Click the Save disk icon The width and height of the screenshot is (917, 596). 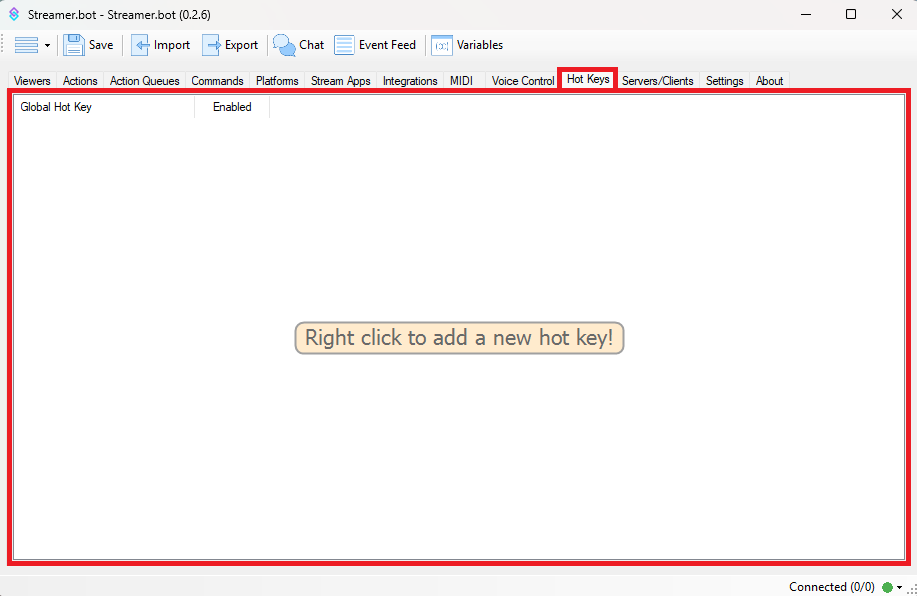[x=74, y=45]
